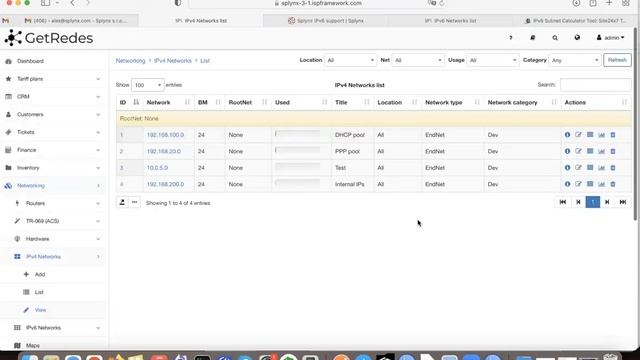640x360 pixels.
Task: Open network link 192.168.100.0
Action: click(x=165, y=135)
